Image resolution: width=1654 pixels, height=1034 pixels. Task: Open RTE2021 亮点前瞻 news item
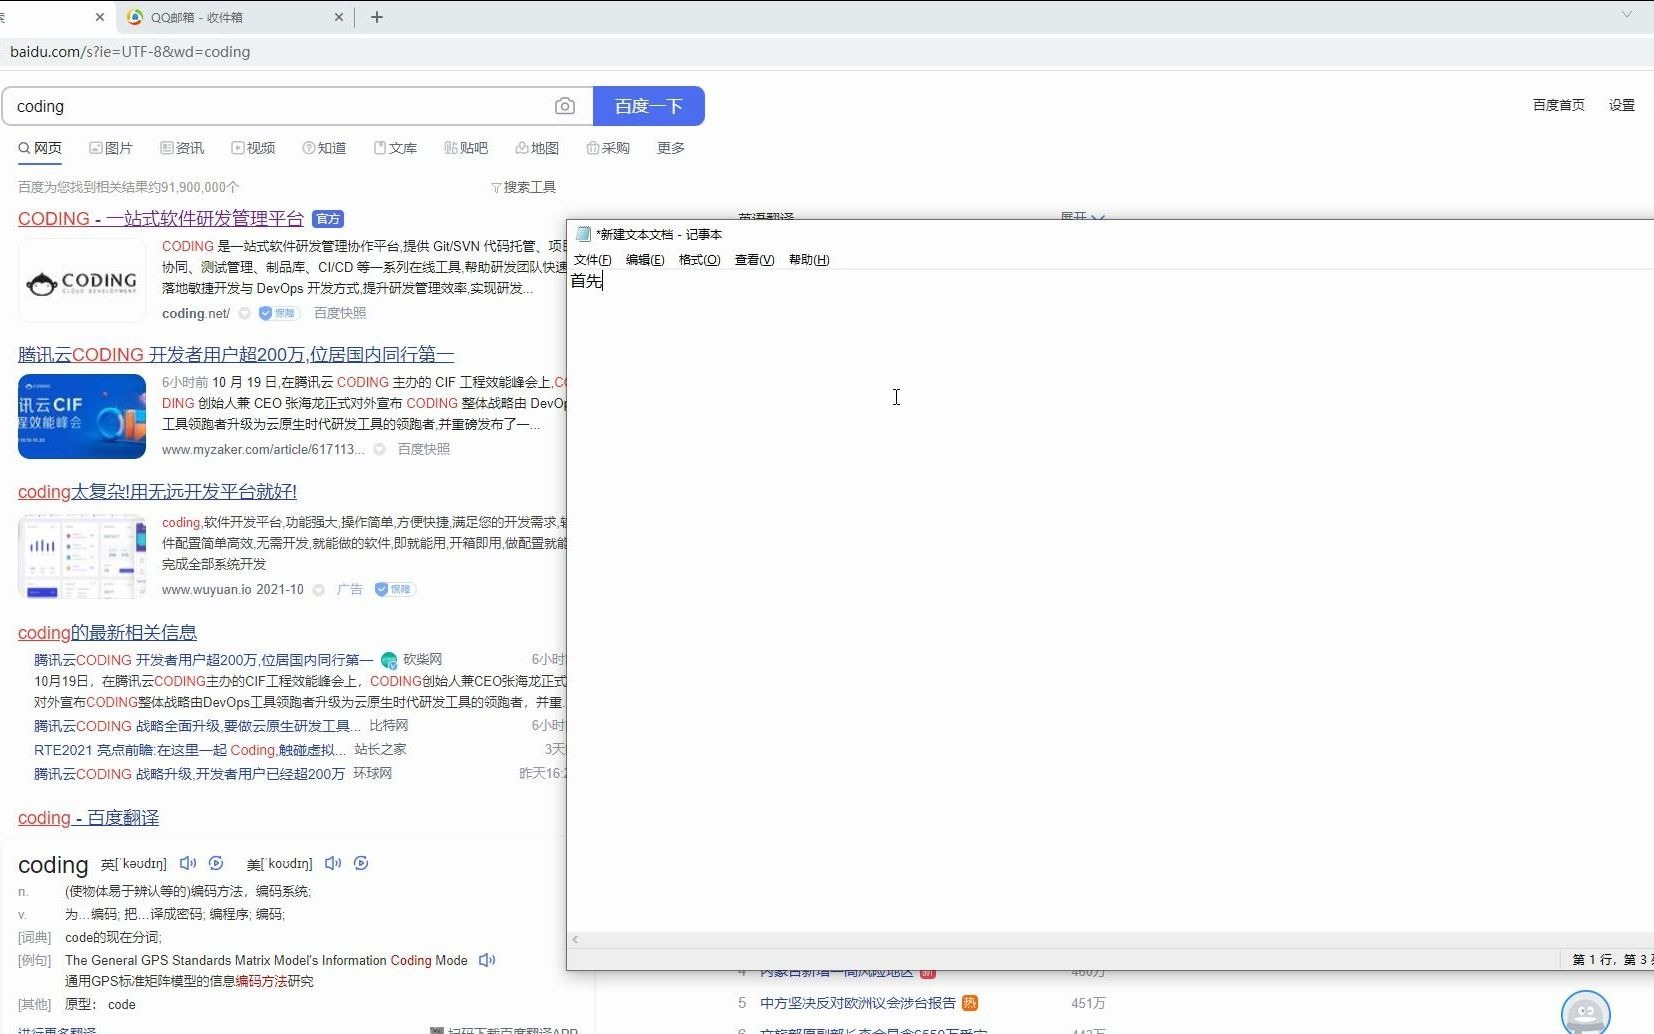(x=190, y=749)
